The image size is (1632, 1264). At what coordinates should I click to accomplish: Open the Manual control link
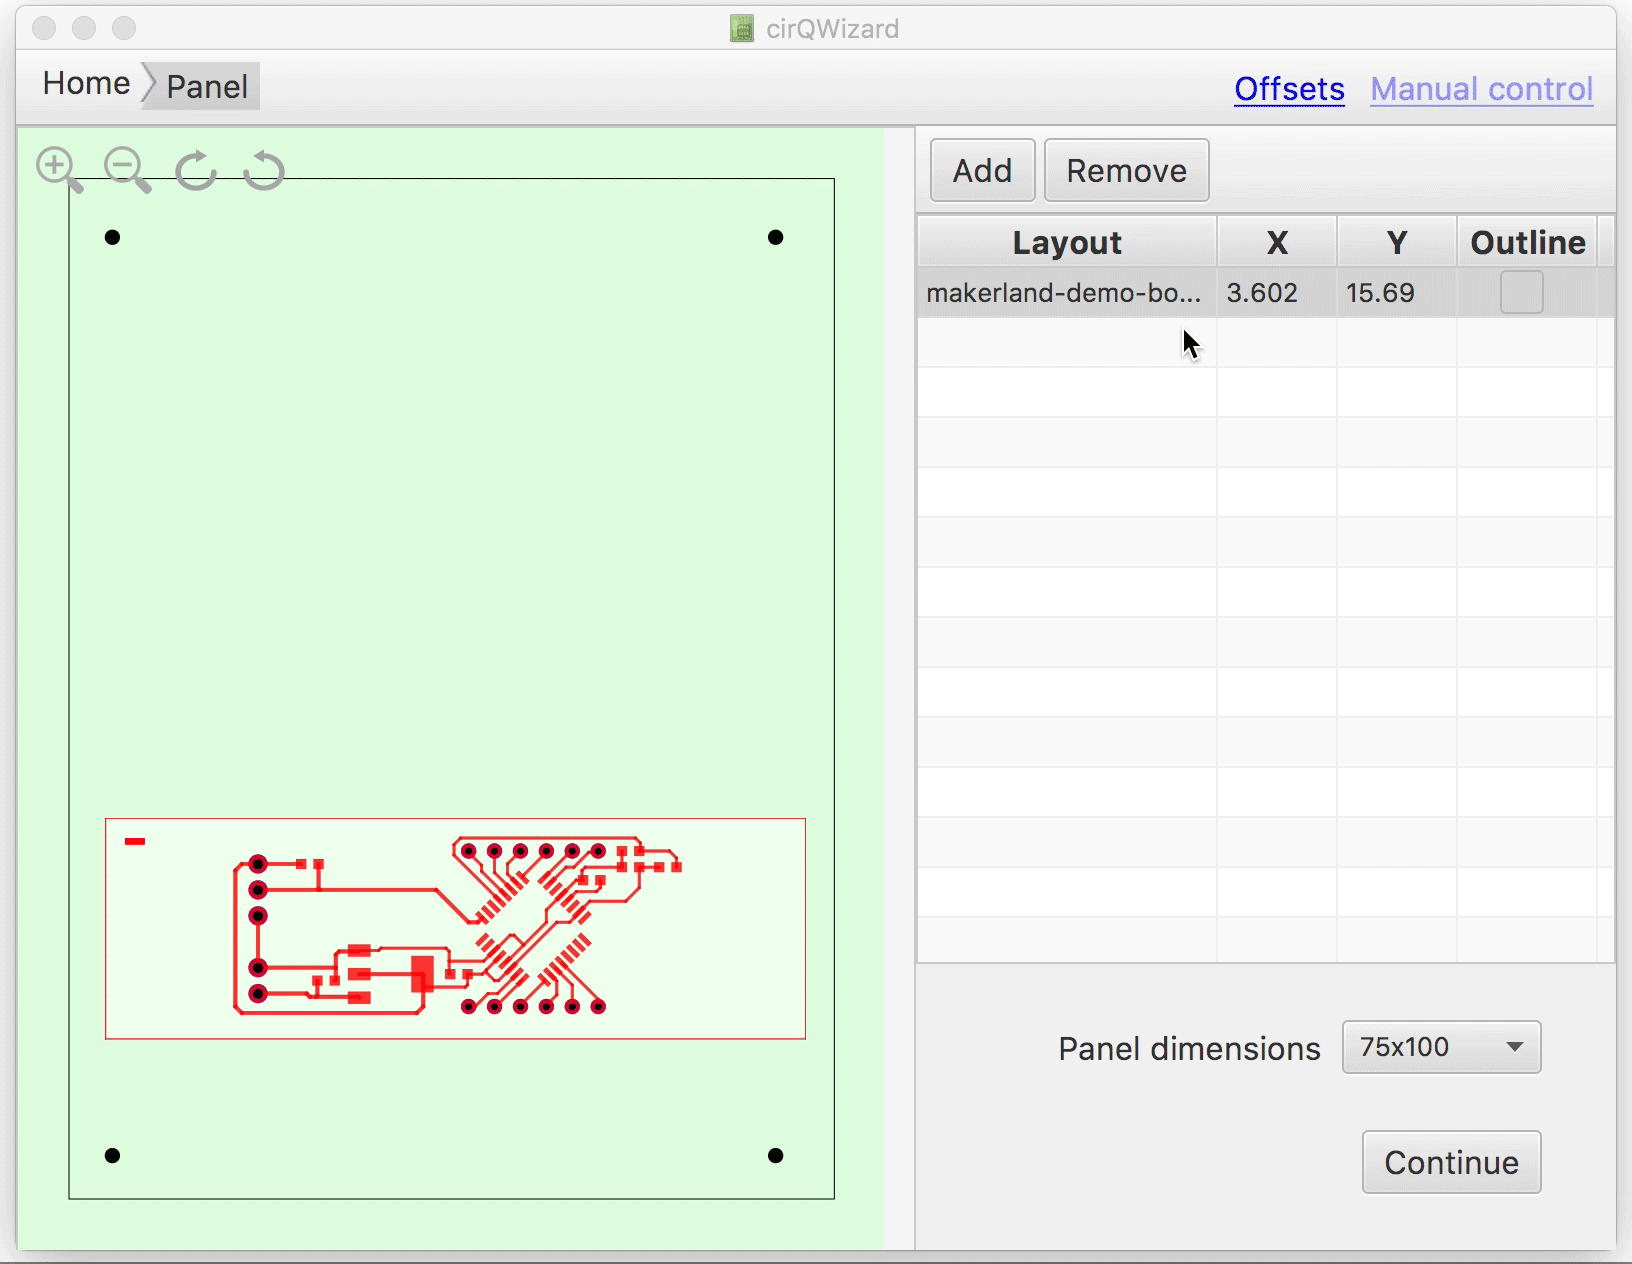(1481, 89)
